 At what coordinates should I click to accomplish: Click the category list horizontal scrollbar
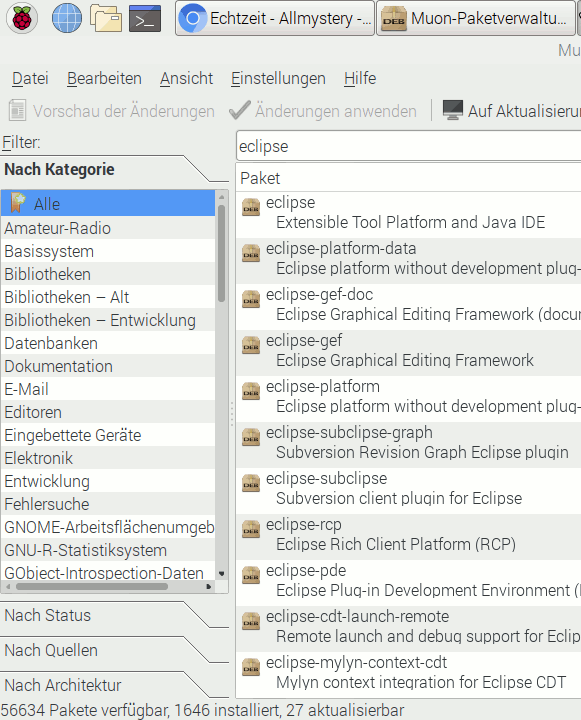click(x=92, y=586)
